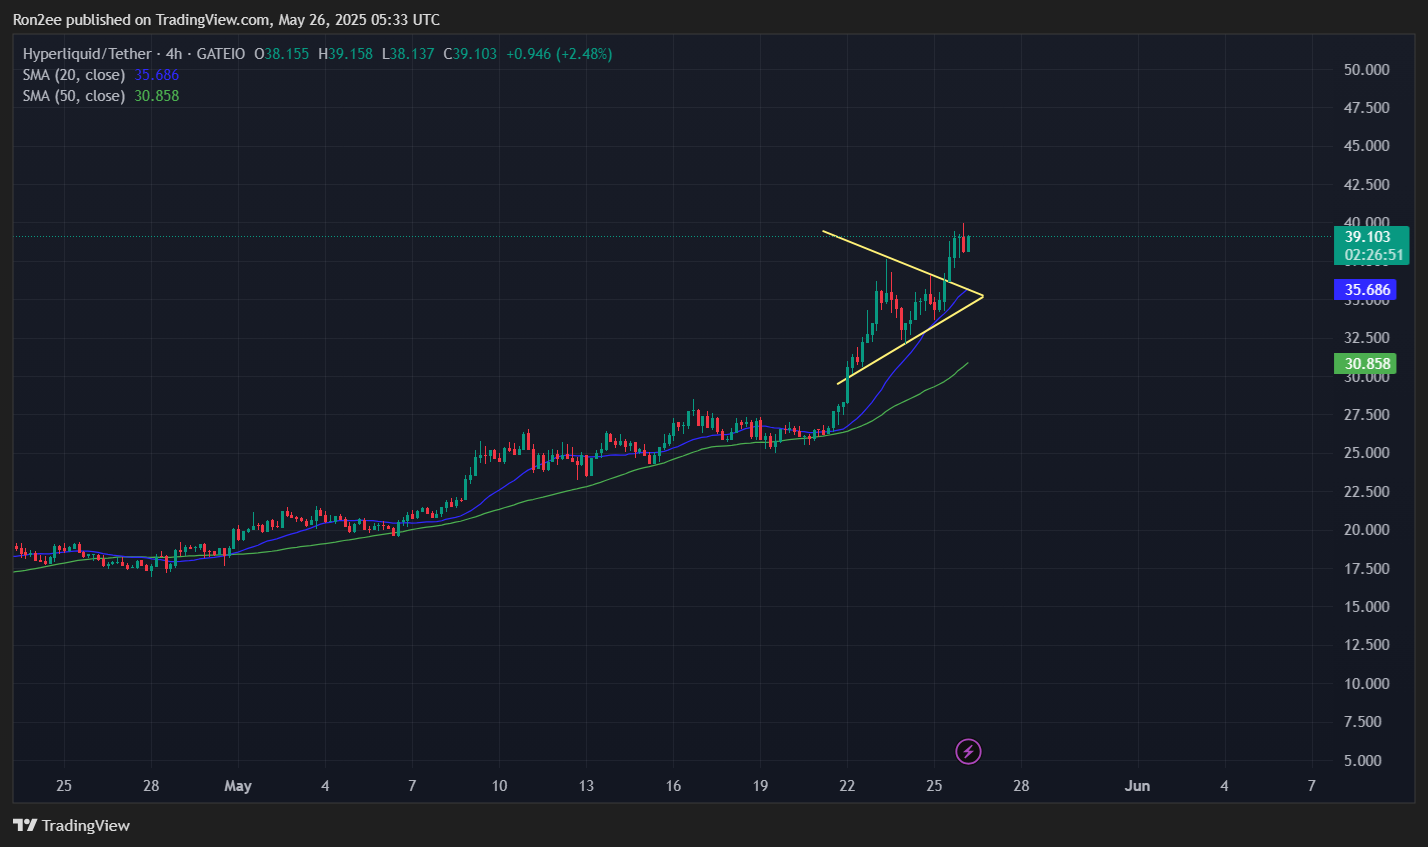Click the 42.500 price axis label
Viewport: 1428px width, 847px height.
1368,185
